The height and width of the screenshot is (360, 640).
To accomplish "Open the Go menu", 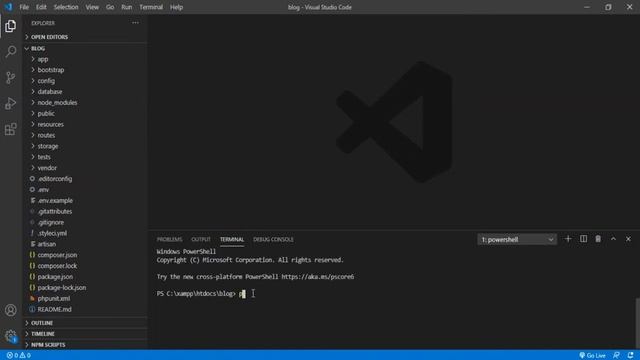I will coord(110,7).
